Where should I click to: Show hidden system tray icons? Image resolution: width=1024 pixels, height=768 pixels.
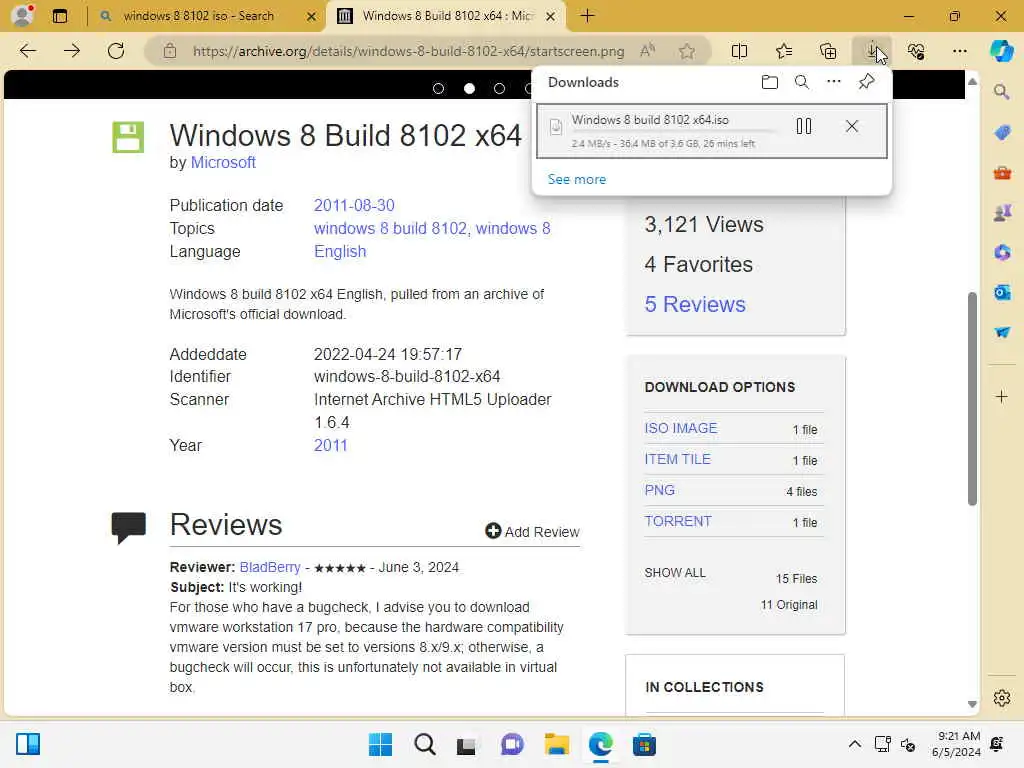tap(854, 744)
